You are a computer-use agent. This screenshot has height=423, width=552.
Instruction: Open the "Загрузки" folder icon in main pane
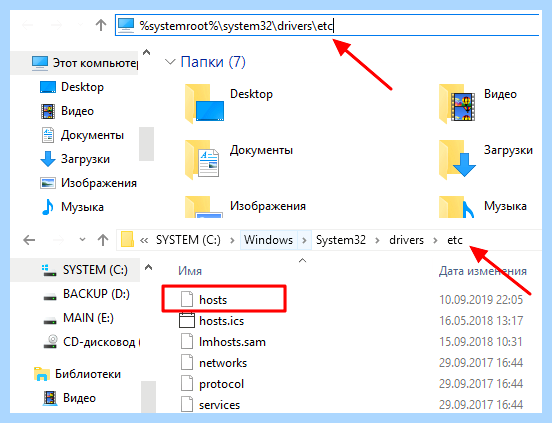point(457,159)
